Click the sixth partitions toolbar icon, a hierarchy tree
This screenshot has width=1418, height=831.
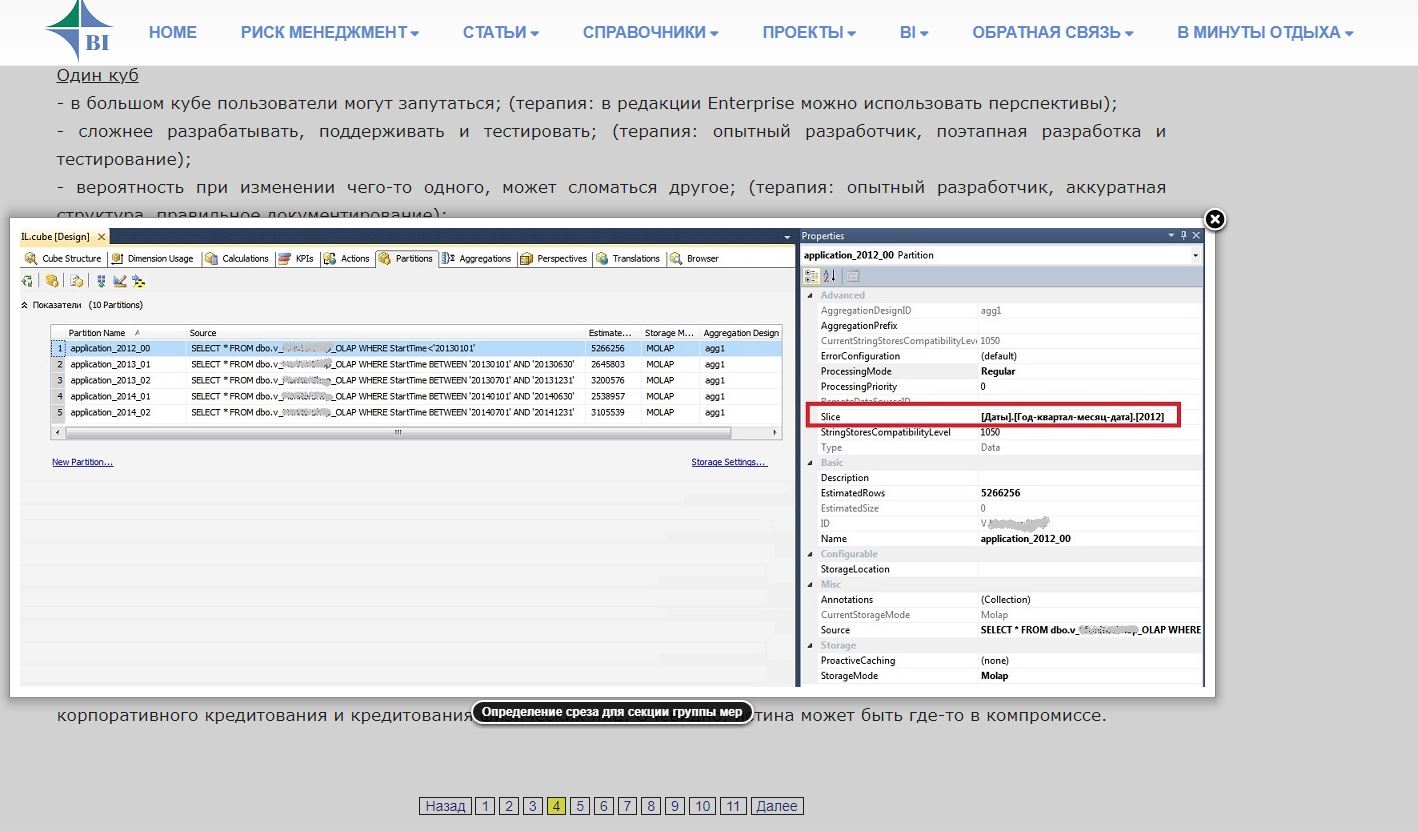tap(138, 281)
